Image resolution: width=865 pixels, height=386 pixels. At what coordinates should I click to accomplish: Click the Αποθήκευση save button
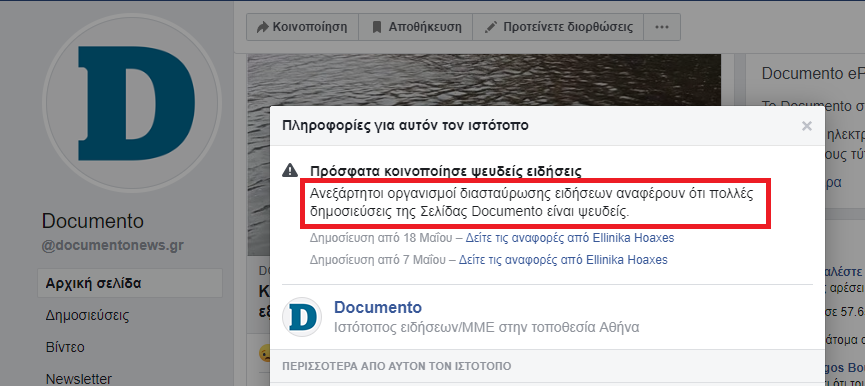click(x=415, y=27)
